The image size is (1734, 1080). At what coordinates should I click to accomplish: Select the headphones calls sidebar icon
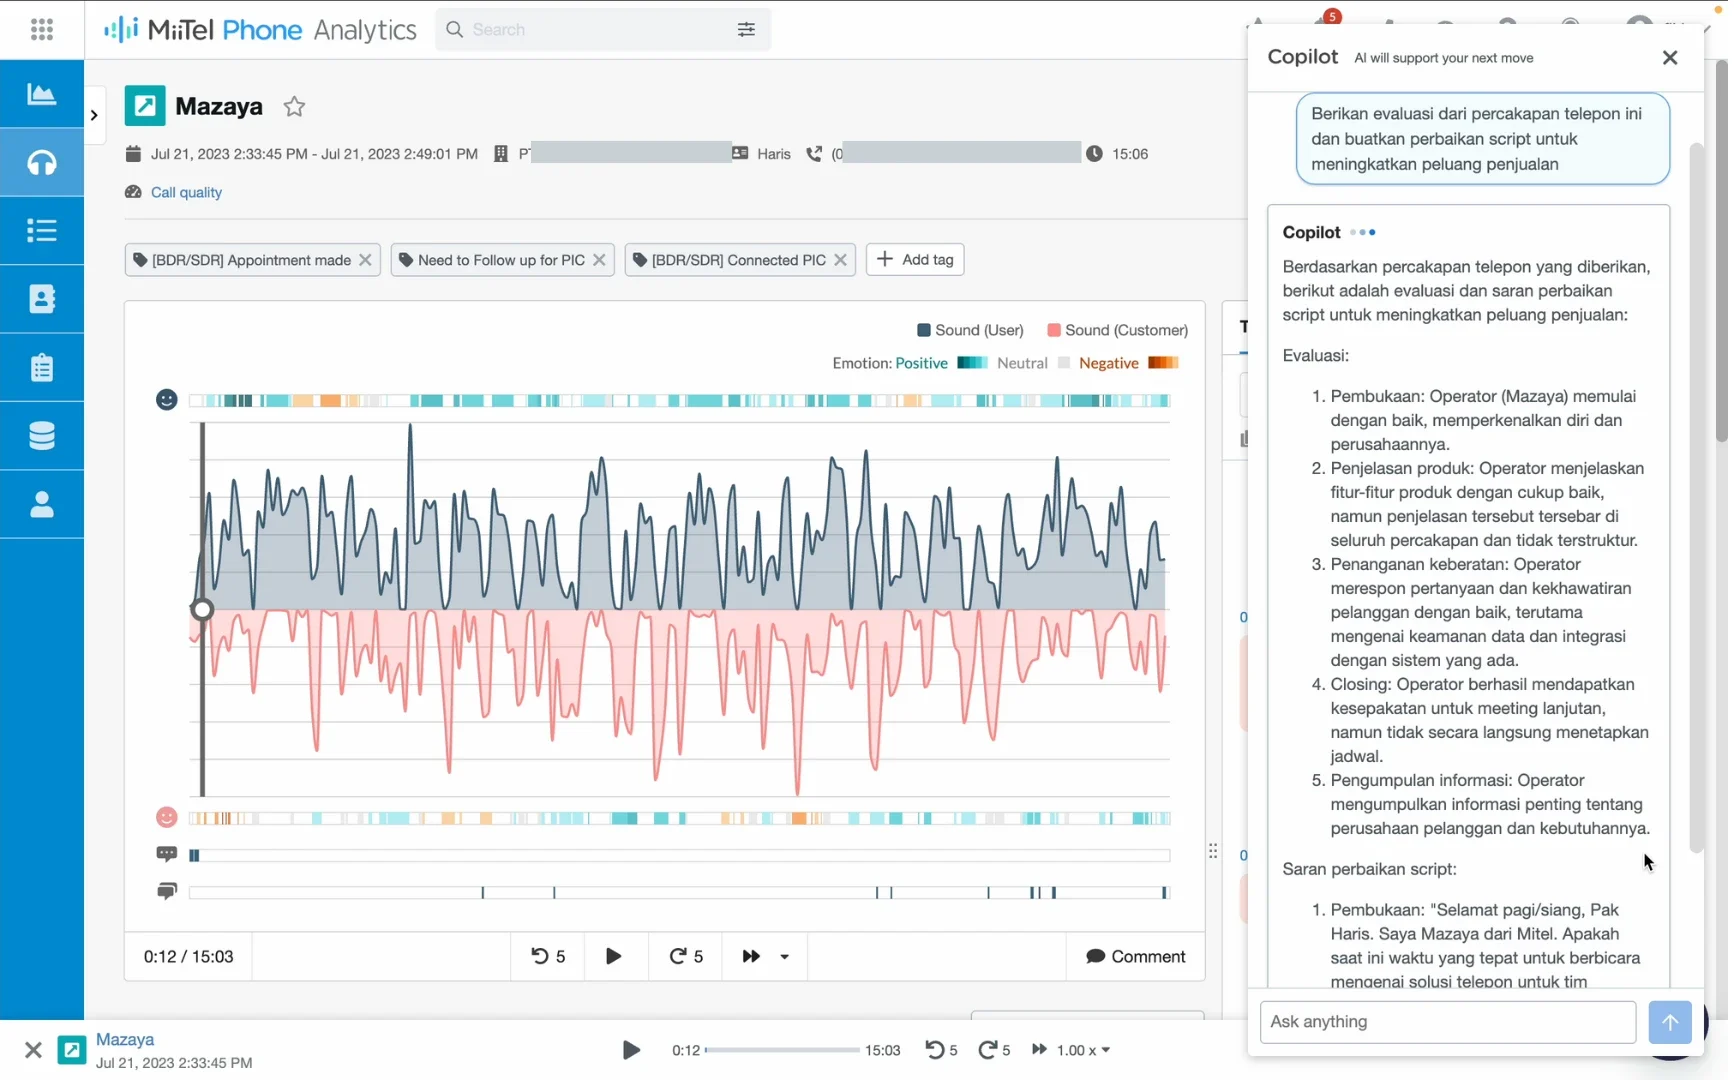pyautogui.click(x=42, y=162)
